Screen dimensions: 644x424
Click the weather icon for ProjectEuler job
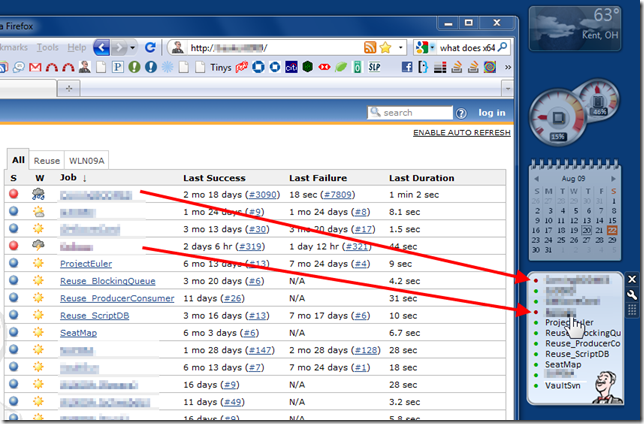point(38,263)
